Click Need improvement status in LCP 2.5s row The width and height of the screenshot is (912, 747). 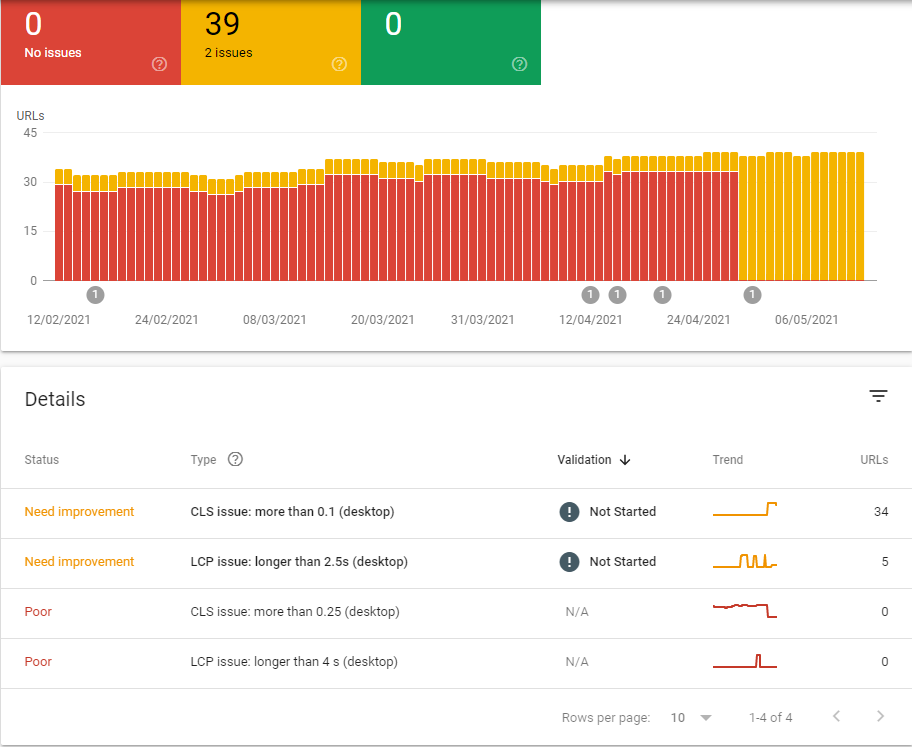coord(79,561)
